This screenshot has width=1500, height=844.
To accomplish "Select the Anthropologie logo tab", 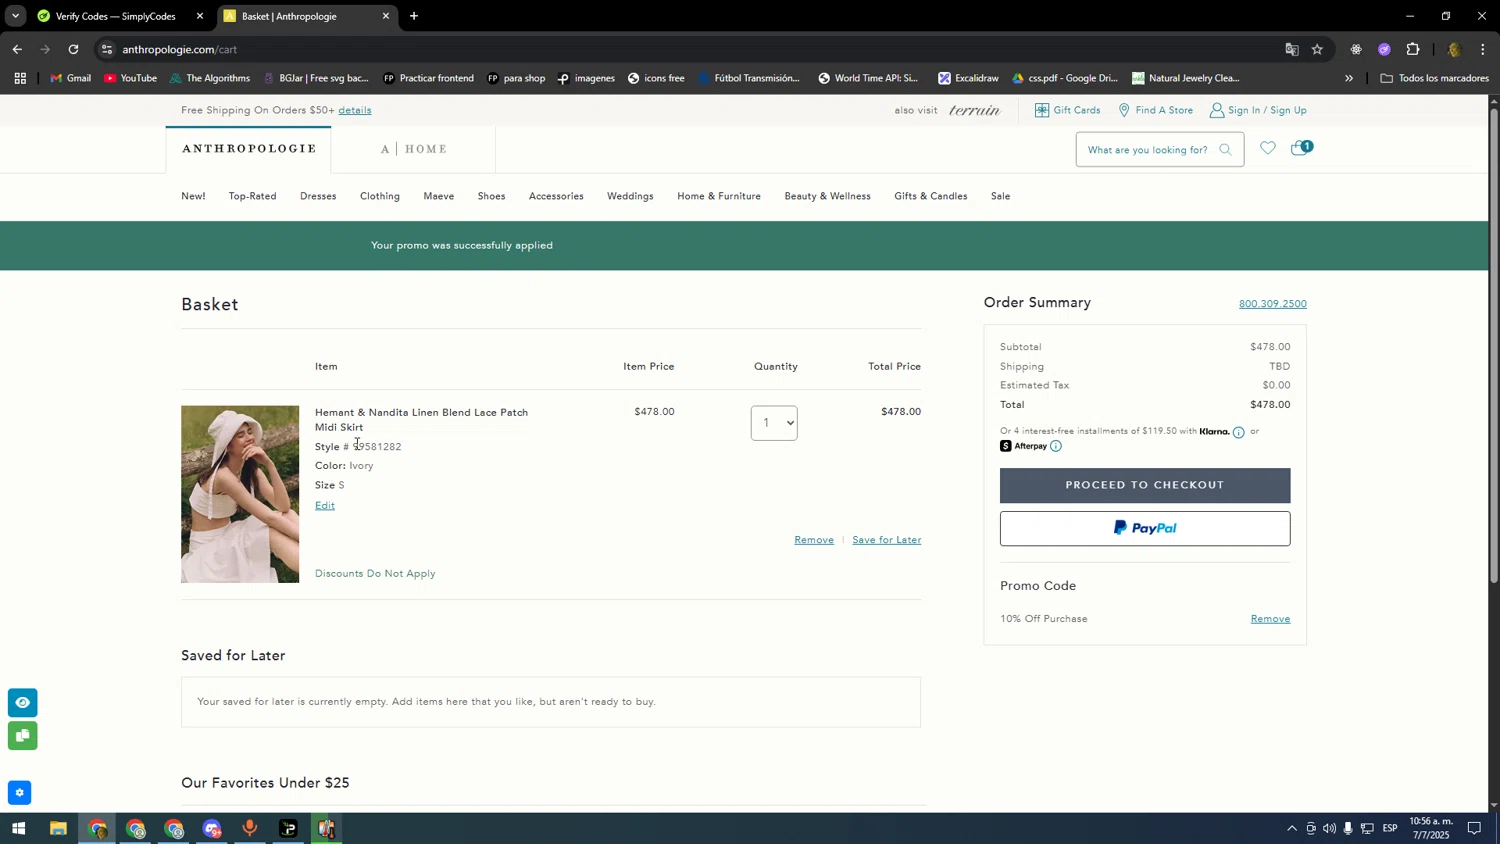I will (x=249, y=149).
